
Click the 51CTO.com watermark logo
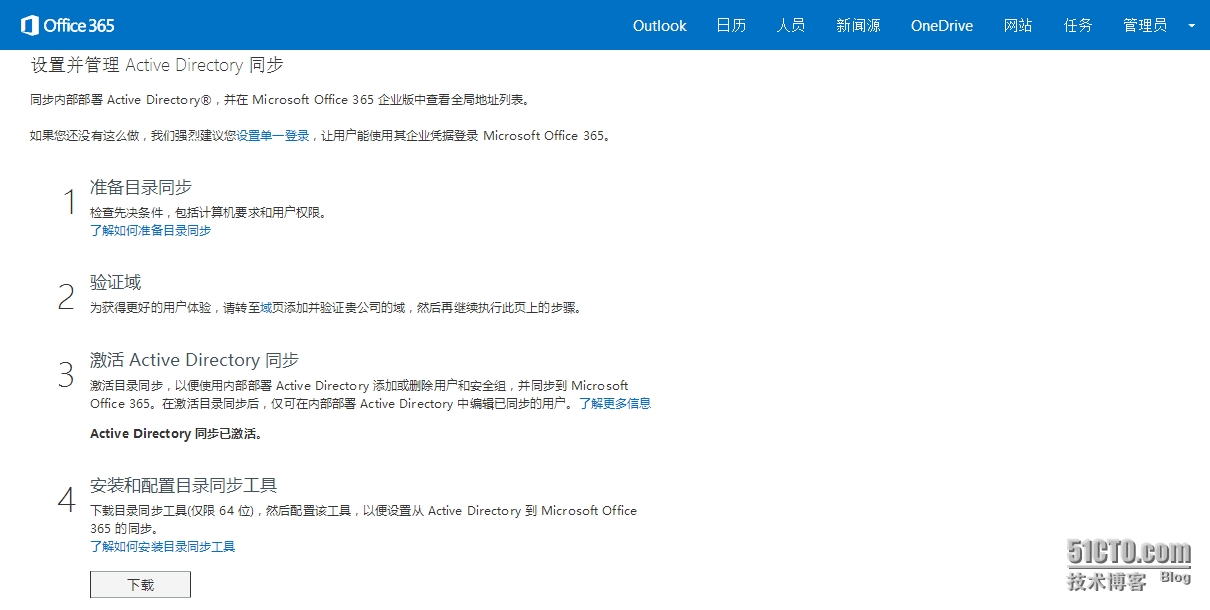pos(1128,554)
